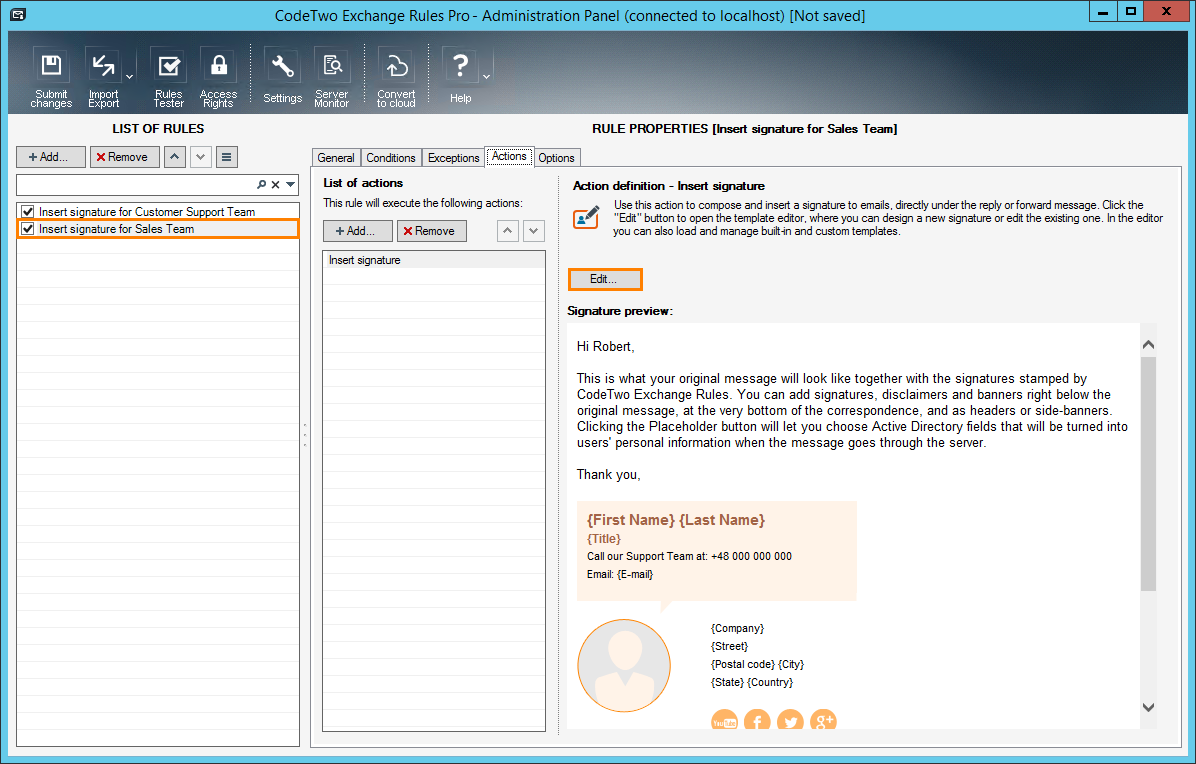Screen dimensions: 1196x764
Task: Move the selected action down
Action: [534, 231]
